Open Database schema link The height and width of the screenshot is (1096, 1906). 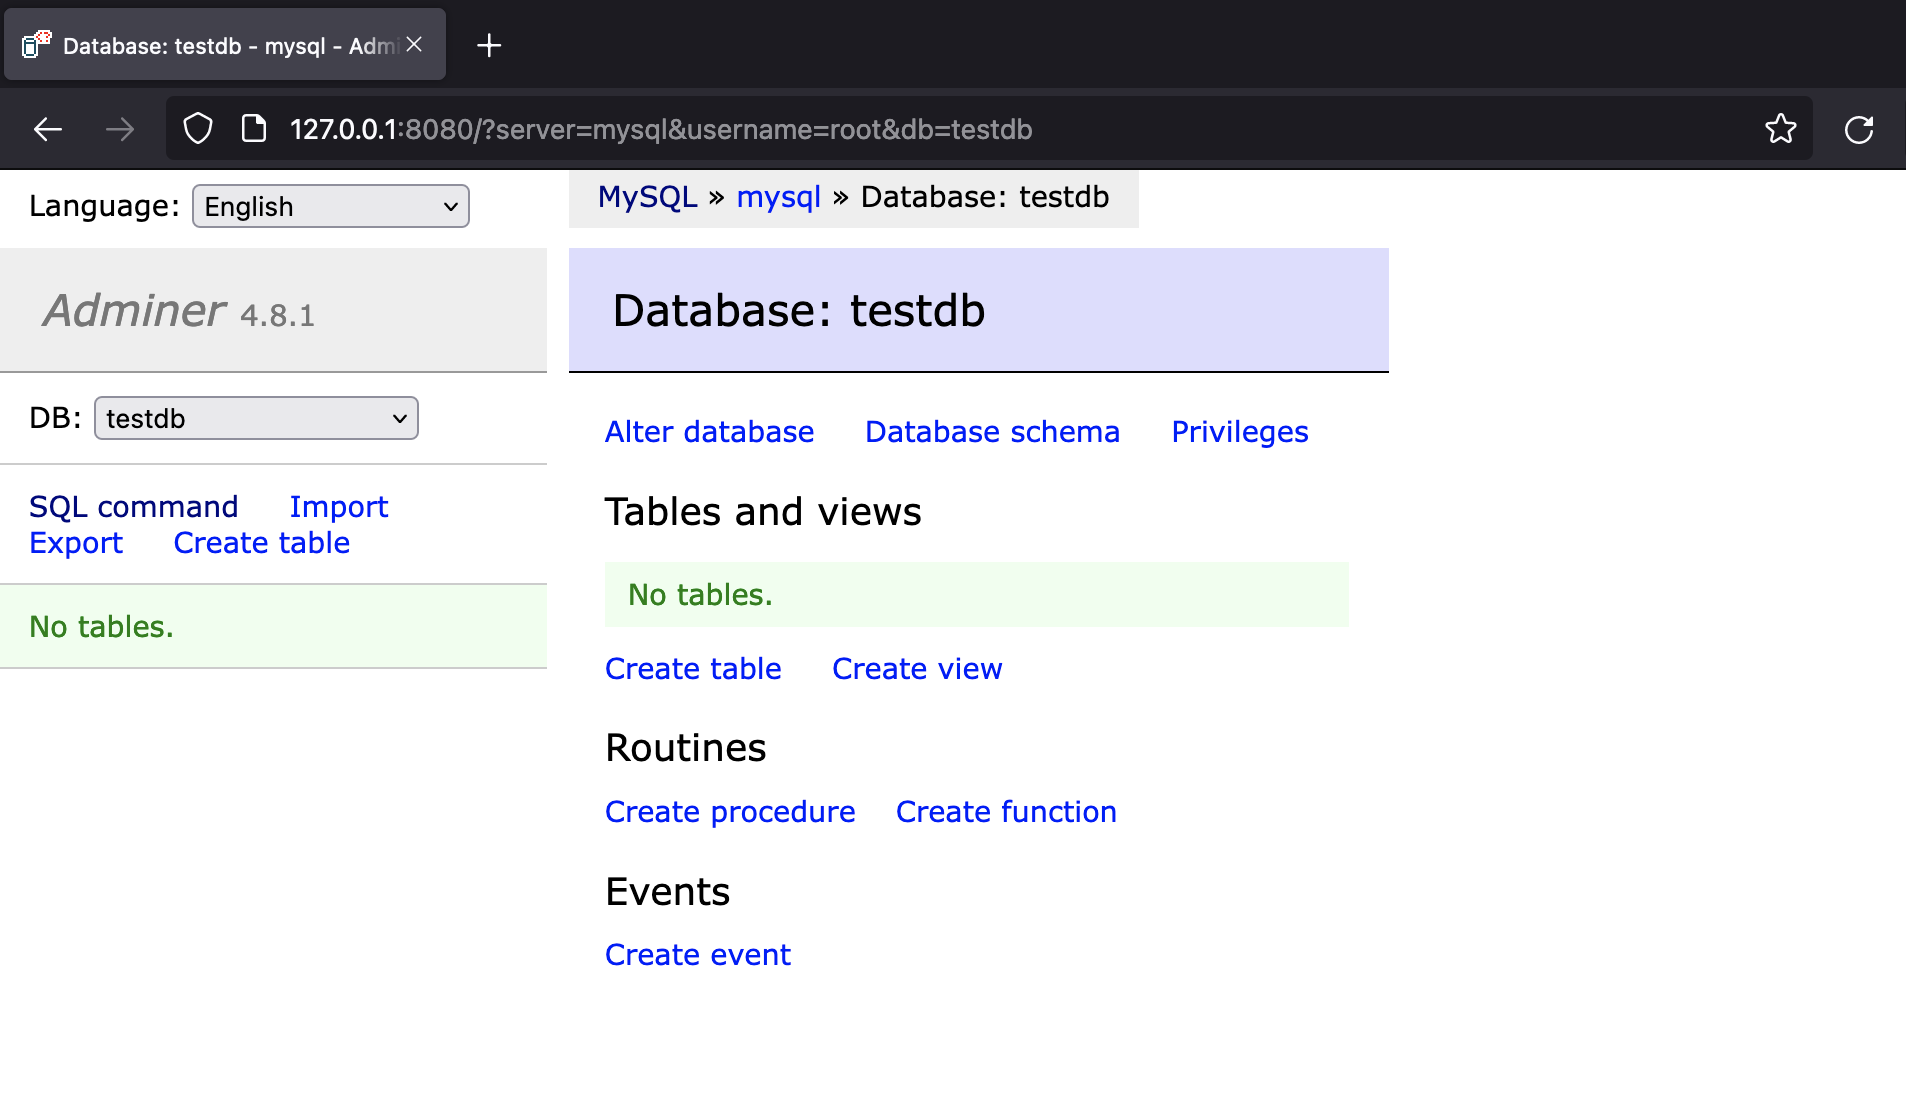[992, 432]
